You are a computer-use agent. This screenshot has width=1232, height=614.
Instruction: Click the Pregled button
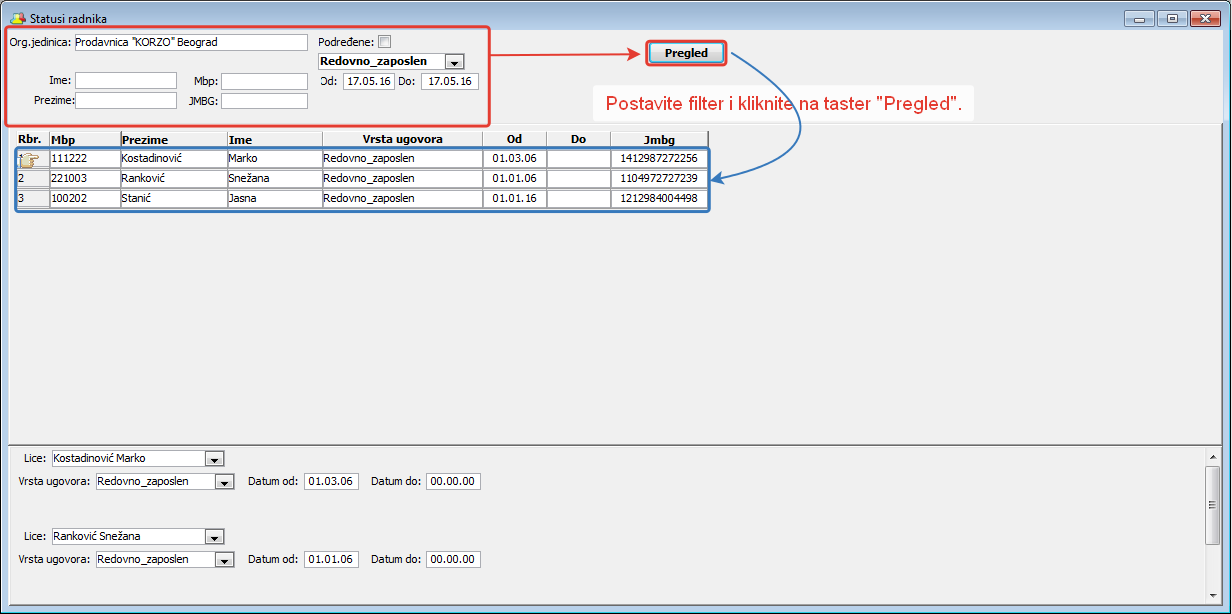[x=686, y=53]
